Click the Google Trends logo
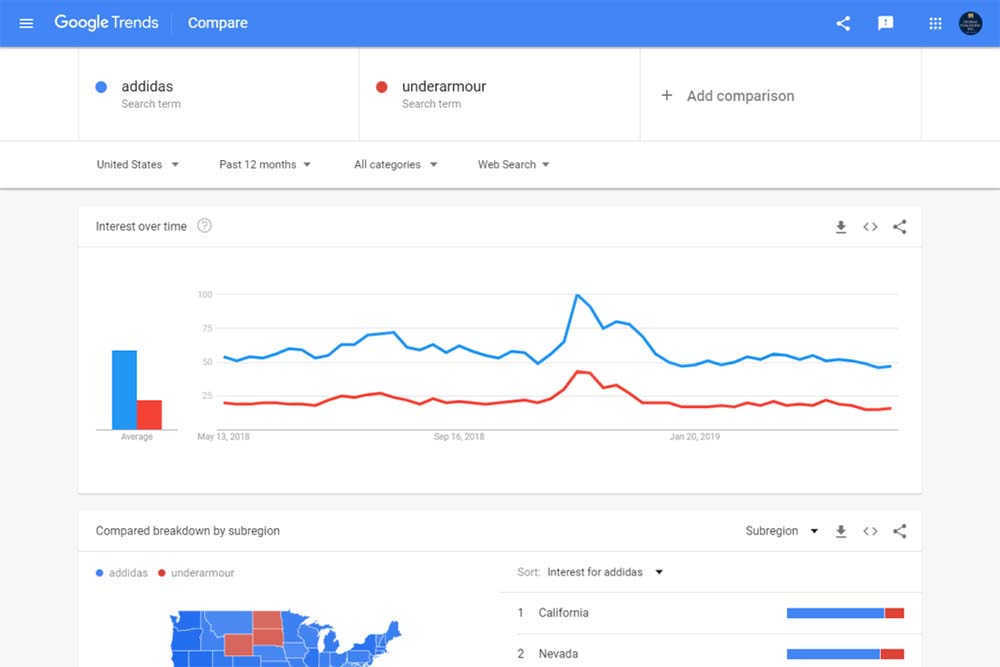 pos(107,22)
